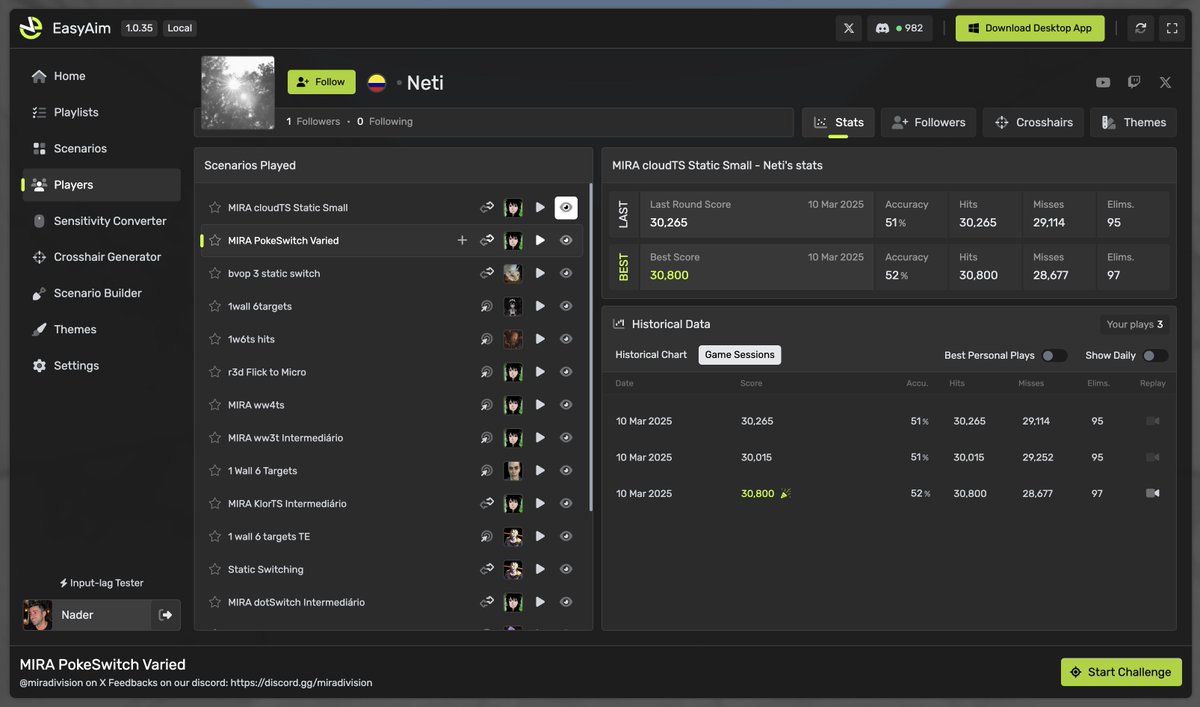Favorite MIRA PokeSwitch Varied with star
Screen dimensions: 1200x707
[x=214, y=240]
